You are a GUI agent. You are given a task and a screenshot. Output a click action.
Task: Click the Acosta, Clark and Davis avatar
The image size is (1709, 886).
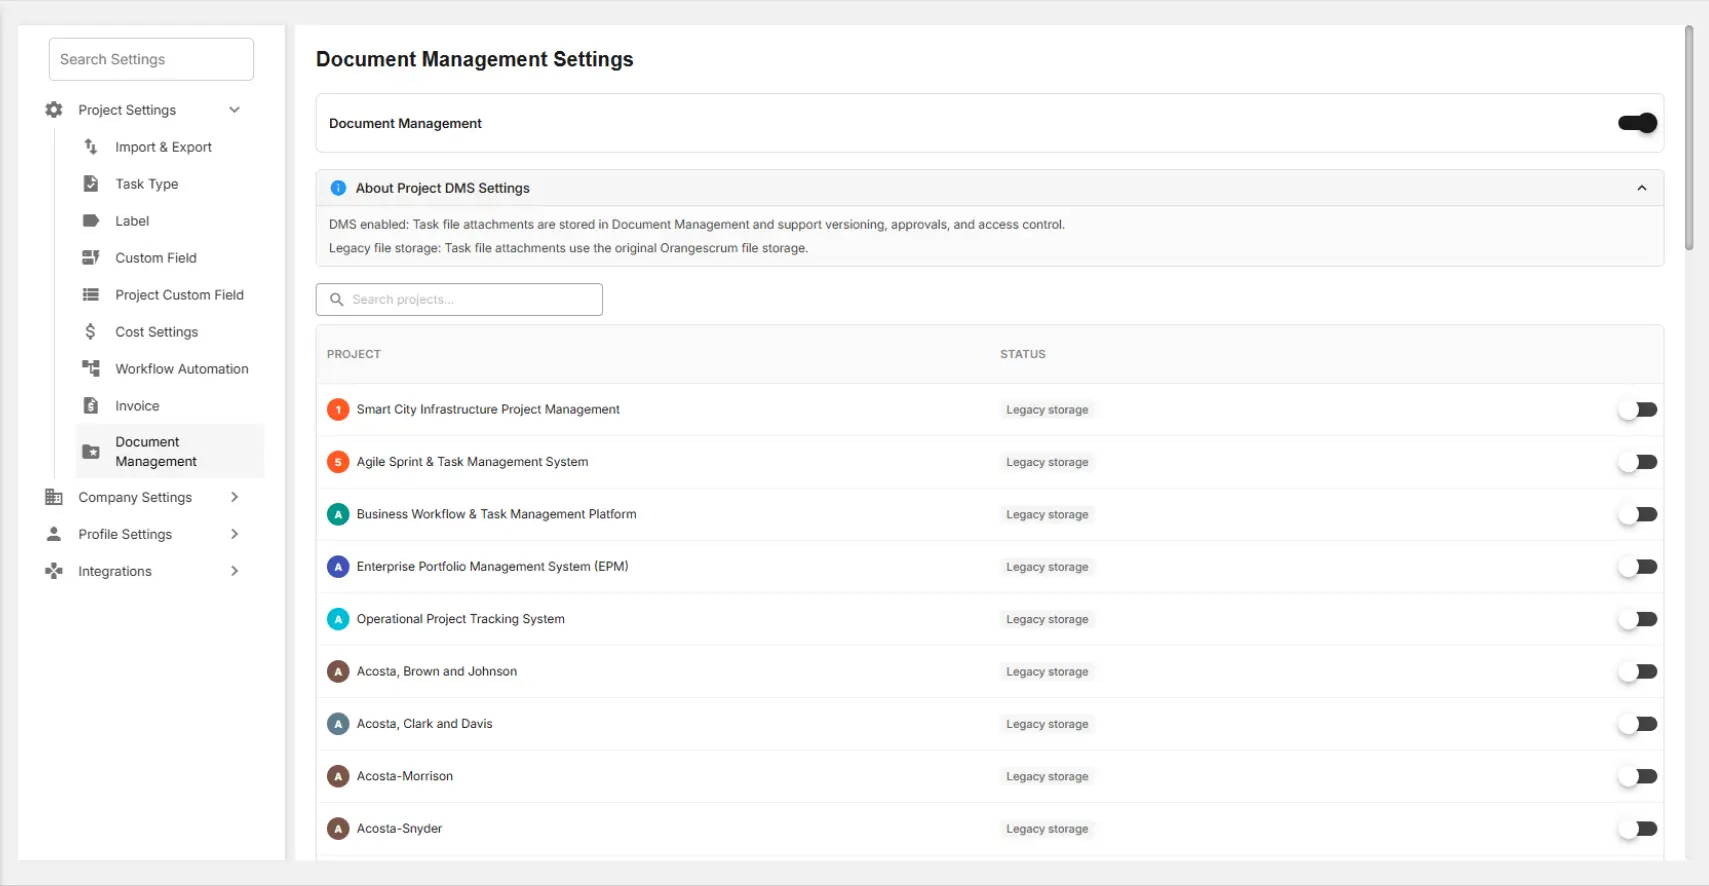pyautogui.click(x=338, y=724)
